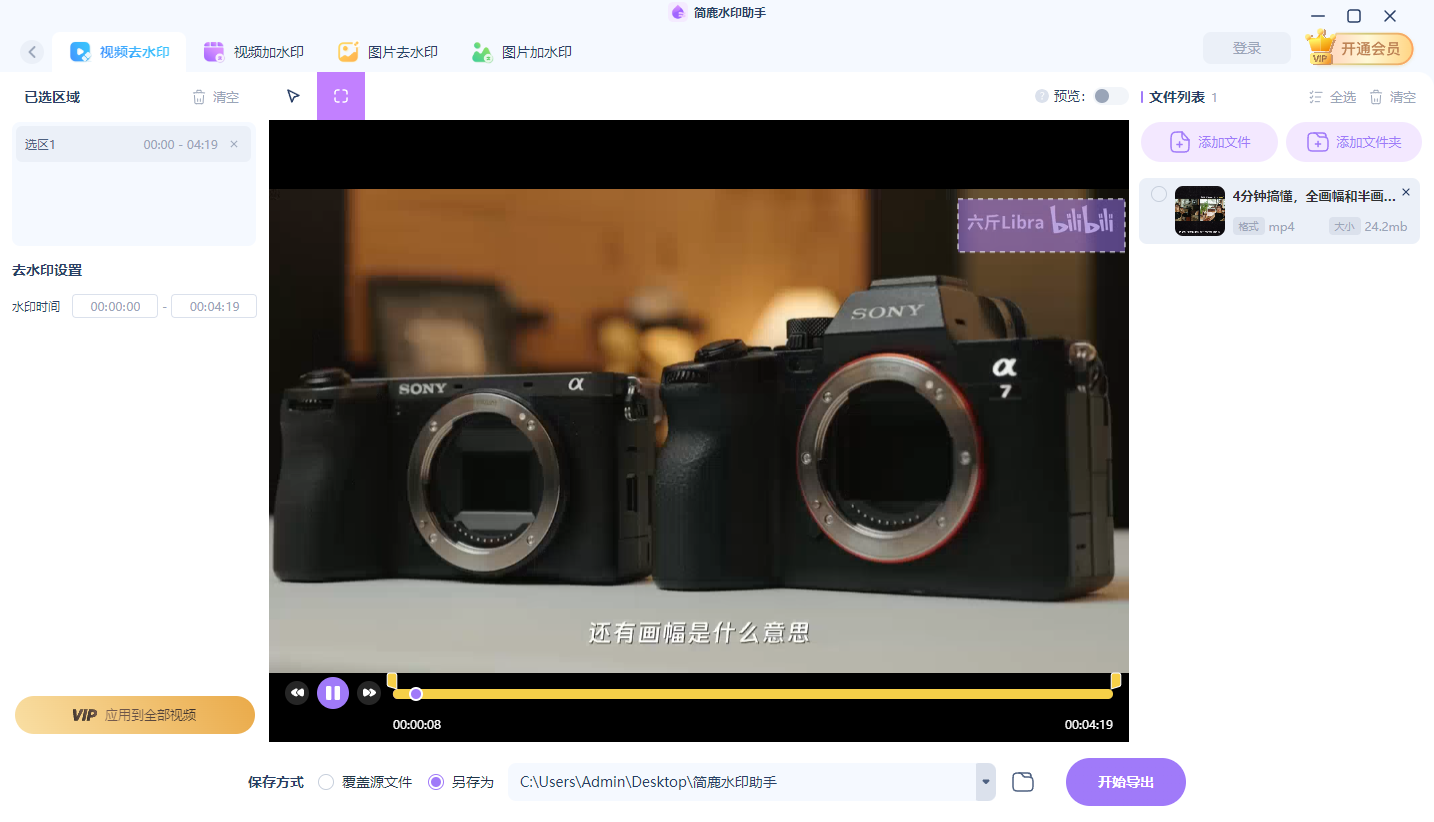Switch to 视频加水印 tab
Viewport: 1434px width, 822px height.
[x=254, y=52]
